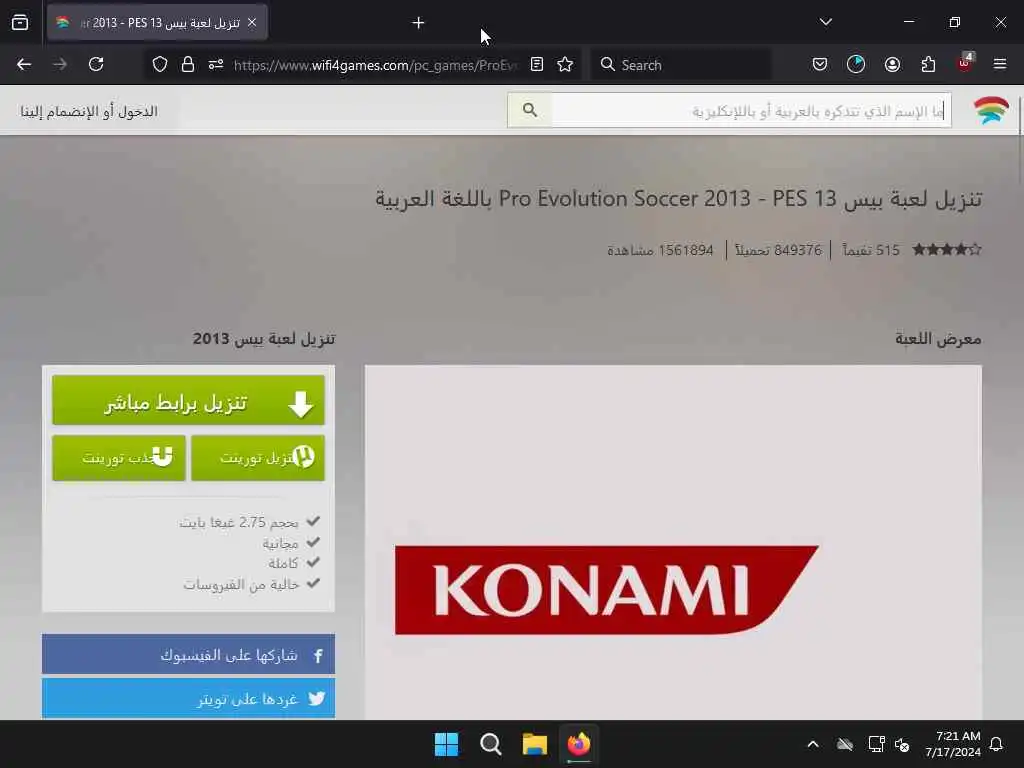The width and height of the screenshot is (1024, 768).
Task: Click خالية من الفيروسات virus-free line
Action: click(x=251, y=584)
